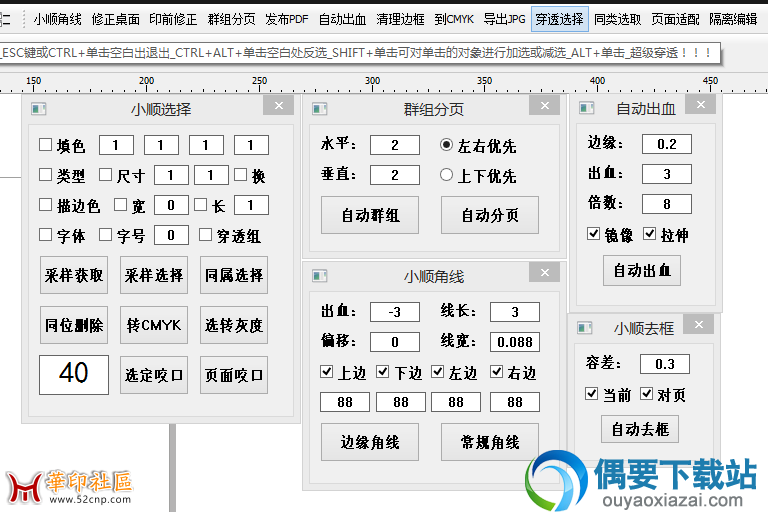This screenshot has height=512, width=768.
Task: Uncheck the 镜像 checkbox
Action: pos(593,234)
